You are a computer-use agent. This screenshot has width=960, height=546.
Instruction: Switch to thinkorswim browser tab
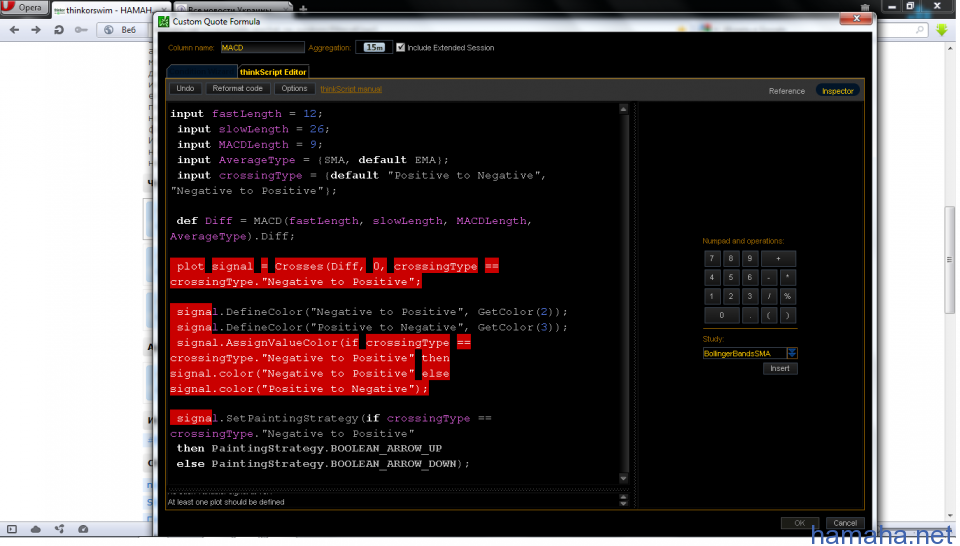click(x=110, y=9)
